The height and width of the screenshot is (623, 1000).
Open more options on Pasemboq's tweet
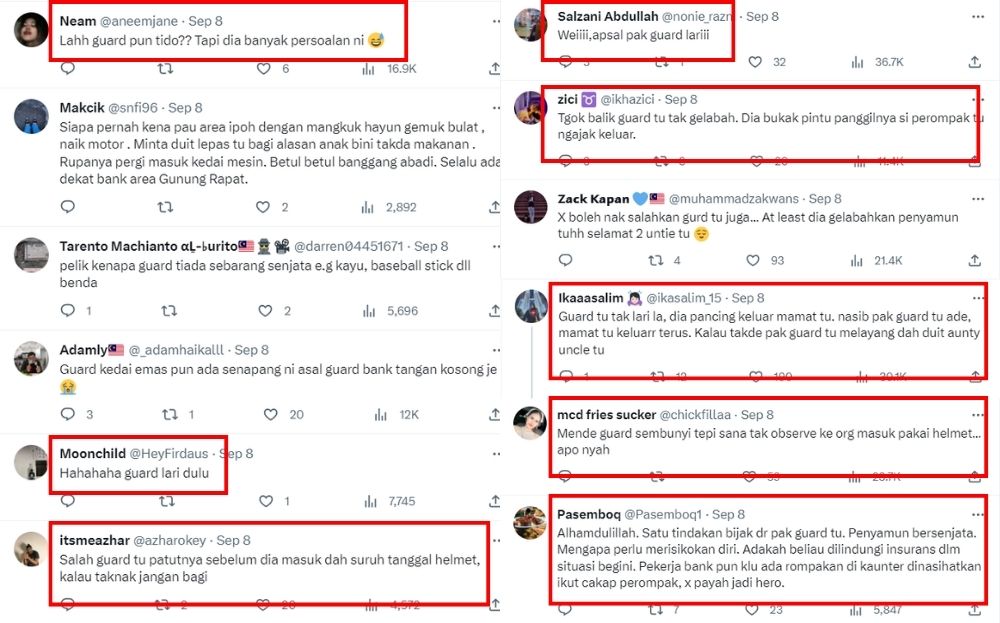pyautogui.click(x=978, y=514)
